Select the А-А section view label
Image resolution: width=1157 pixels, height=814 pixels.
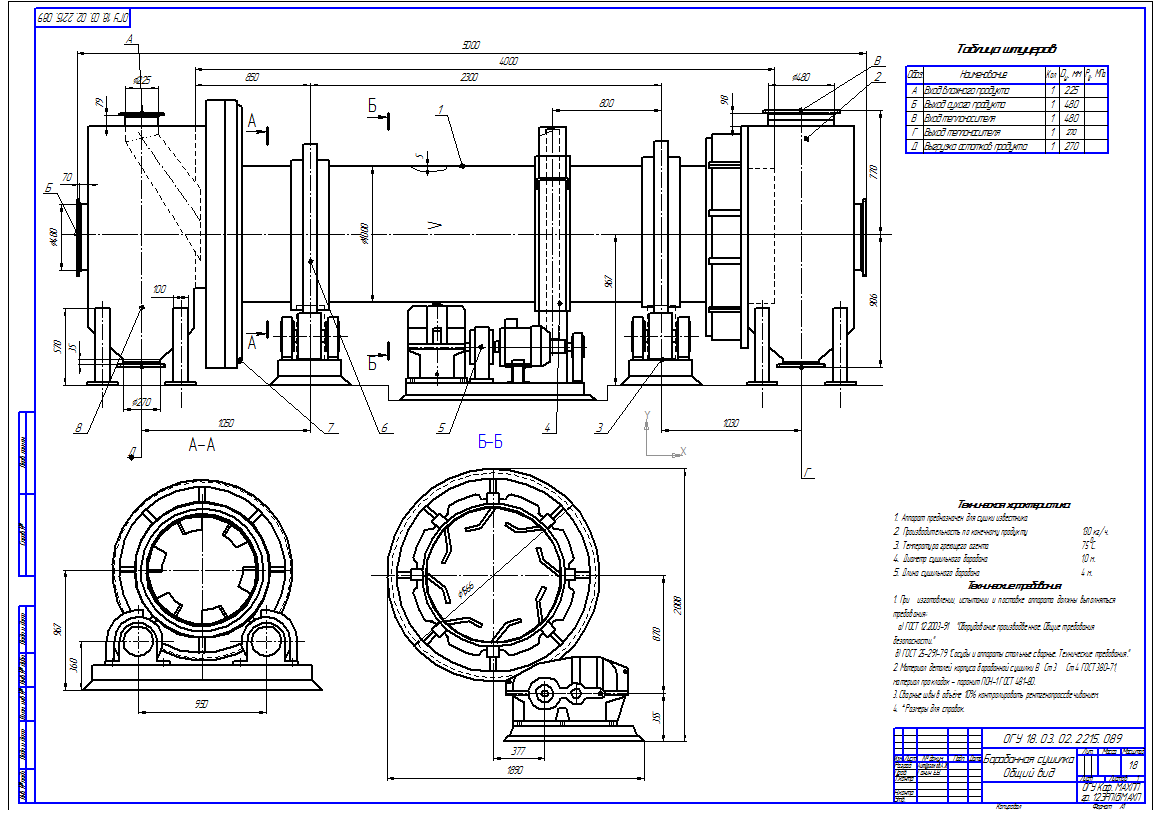[x=202, y=444]
